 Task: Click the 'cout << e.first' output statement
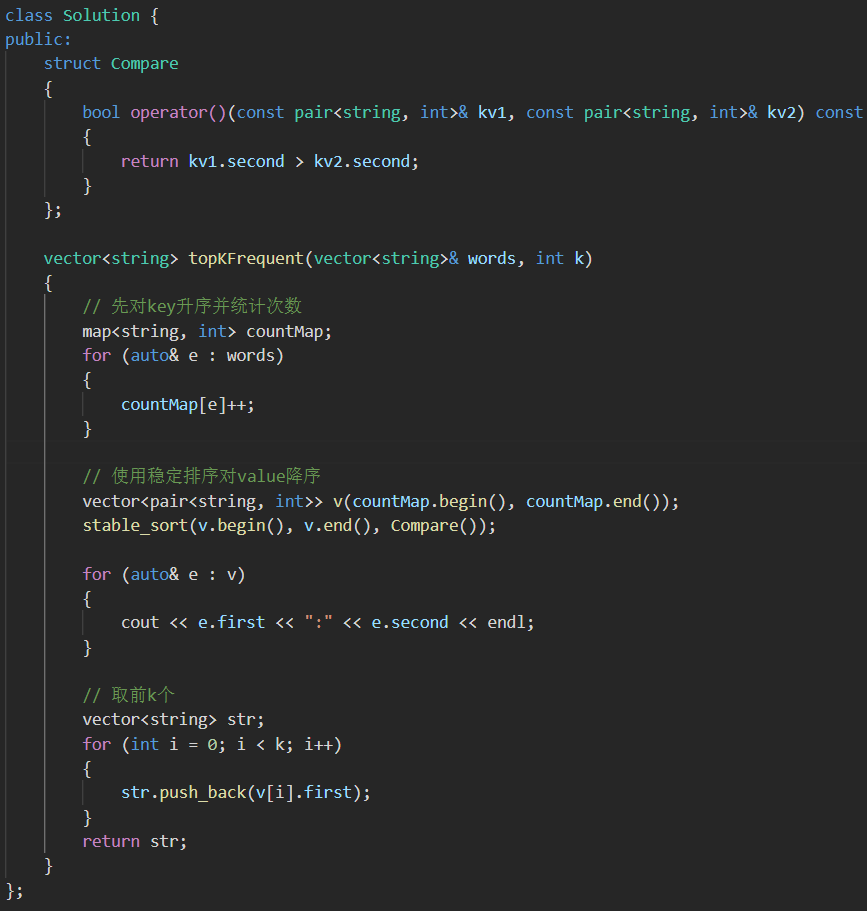pyautogui.click(x=328, y=623)
